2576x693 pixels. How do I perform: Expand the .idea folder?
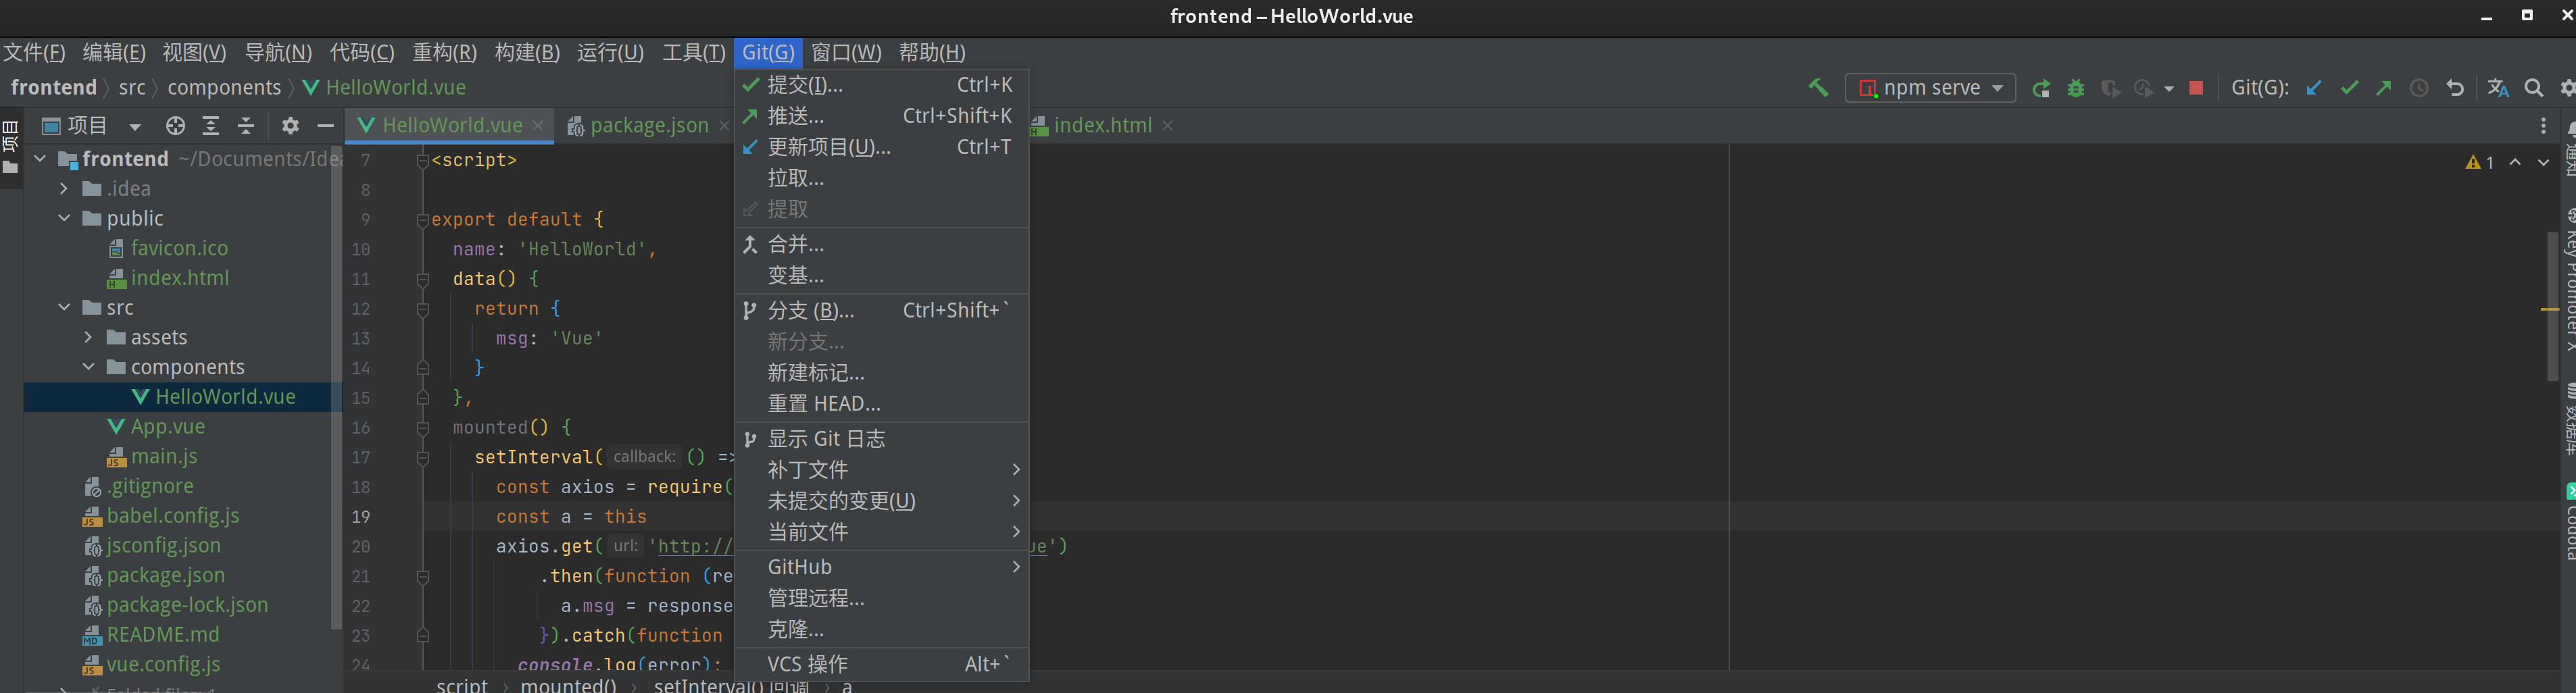pos(65,188)
